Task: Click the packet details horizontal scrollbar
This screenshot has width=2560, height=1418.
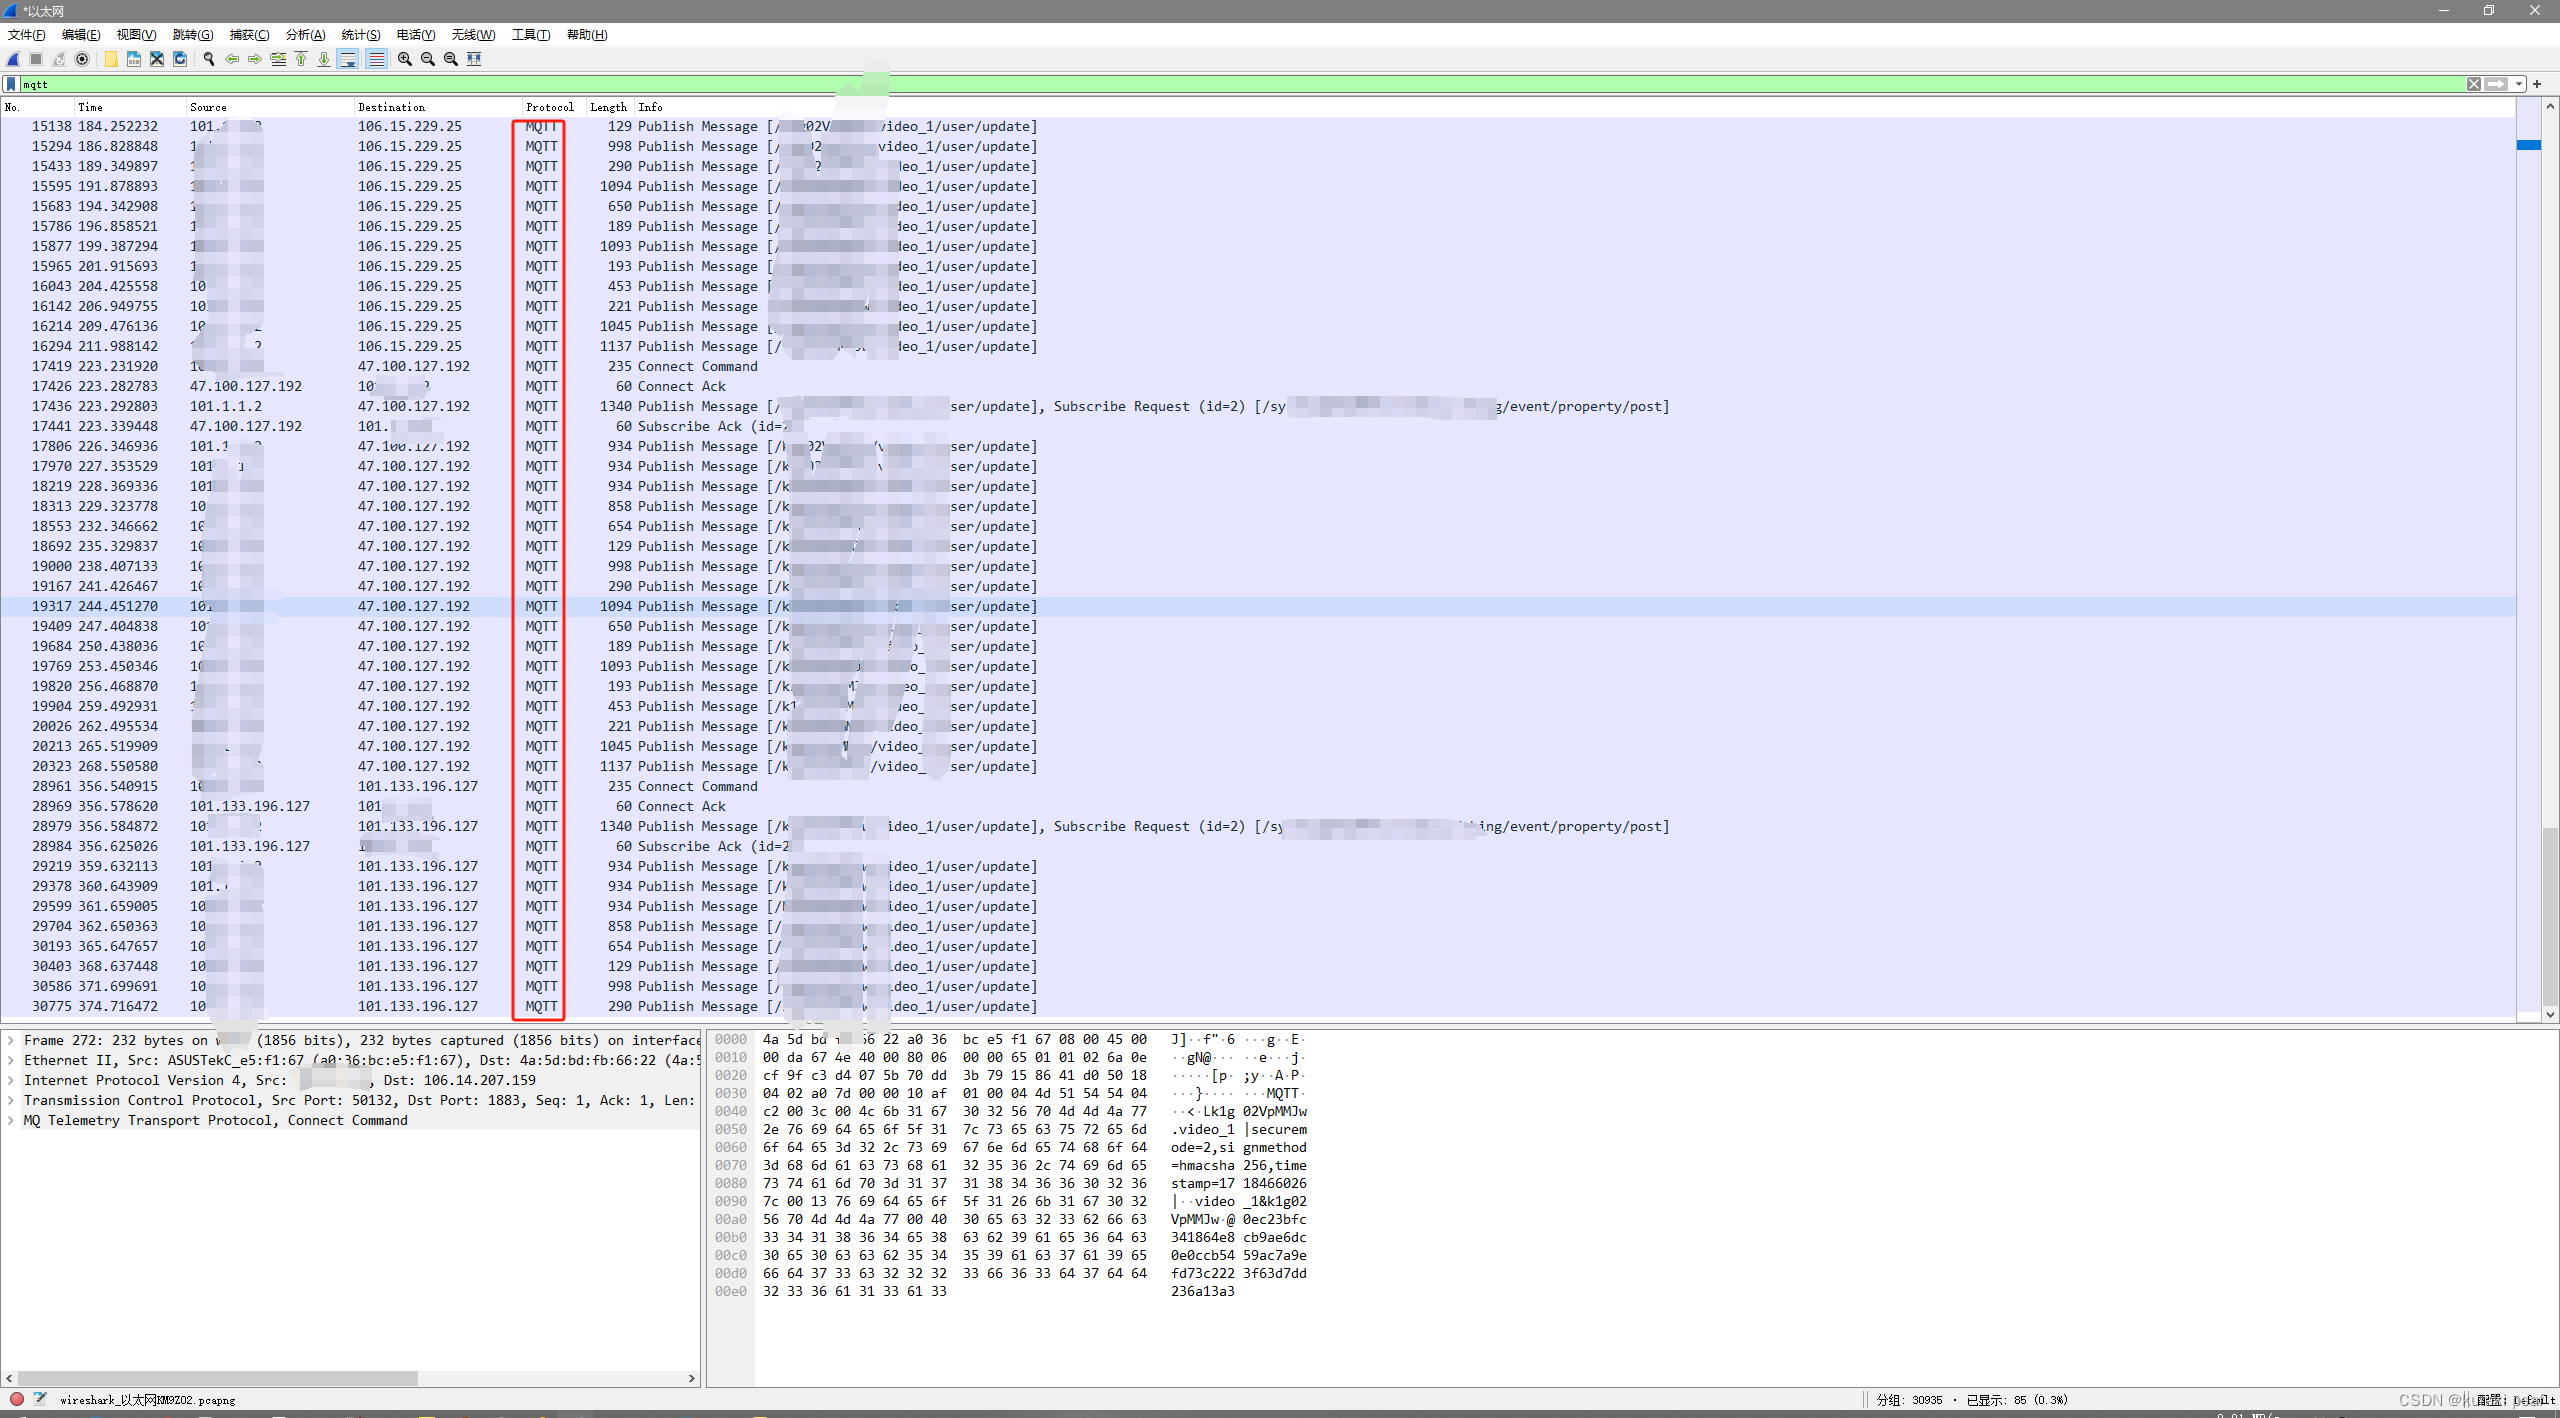Action: pyautogui.click(x=218, y=1378)
